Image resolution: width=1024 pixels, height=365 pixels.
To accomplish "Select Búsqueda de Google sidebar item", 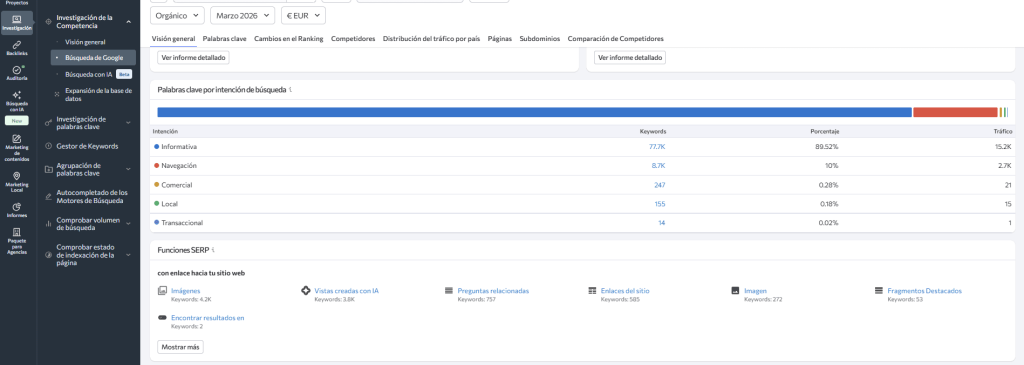I will pos(93,57).
